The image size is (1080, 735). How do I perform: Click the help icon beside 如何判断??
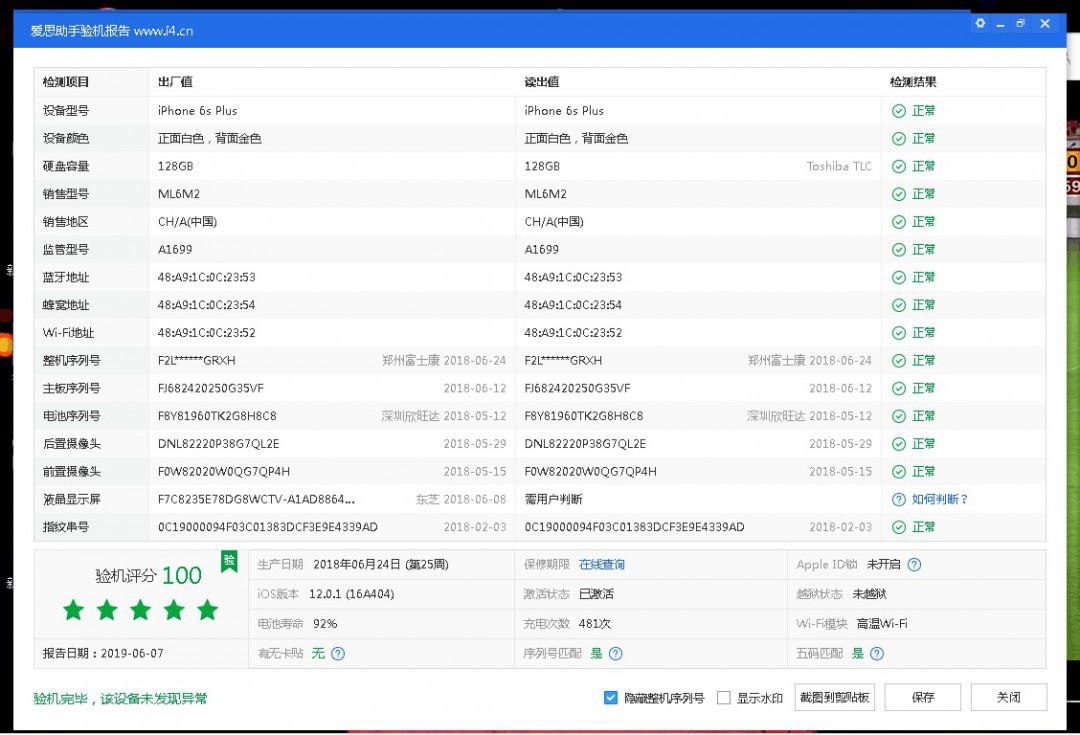(x=898, y=499)
